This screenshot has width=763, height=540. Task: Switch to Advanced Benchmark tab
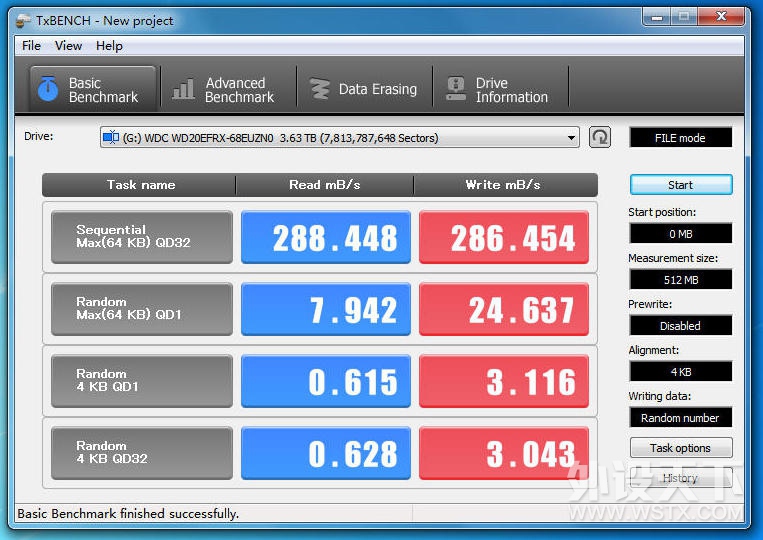coord(228,90)
